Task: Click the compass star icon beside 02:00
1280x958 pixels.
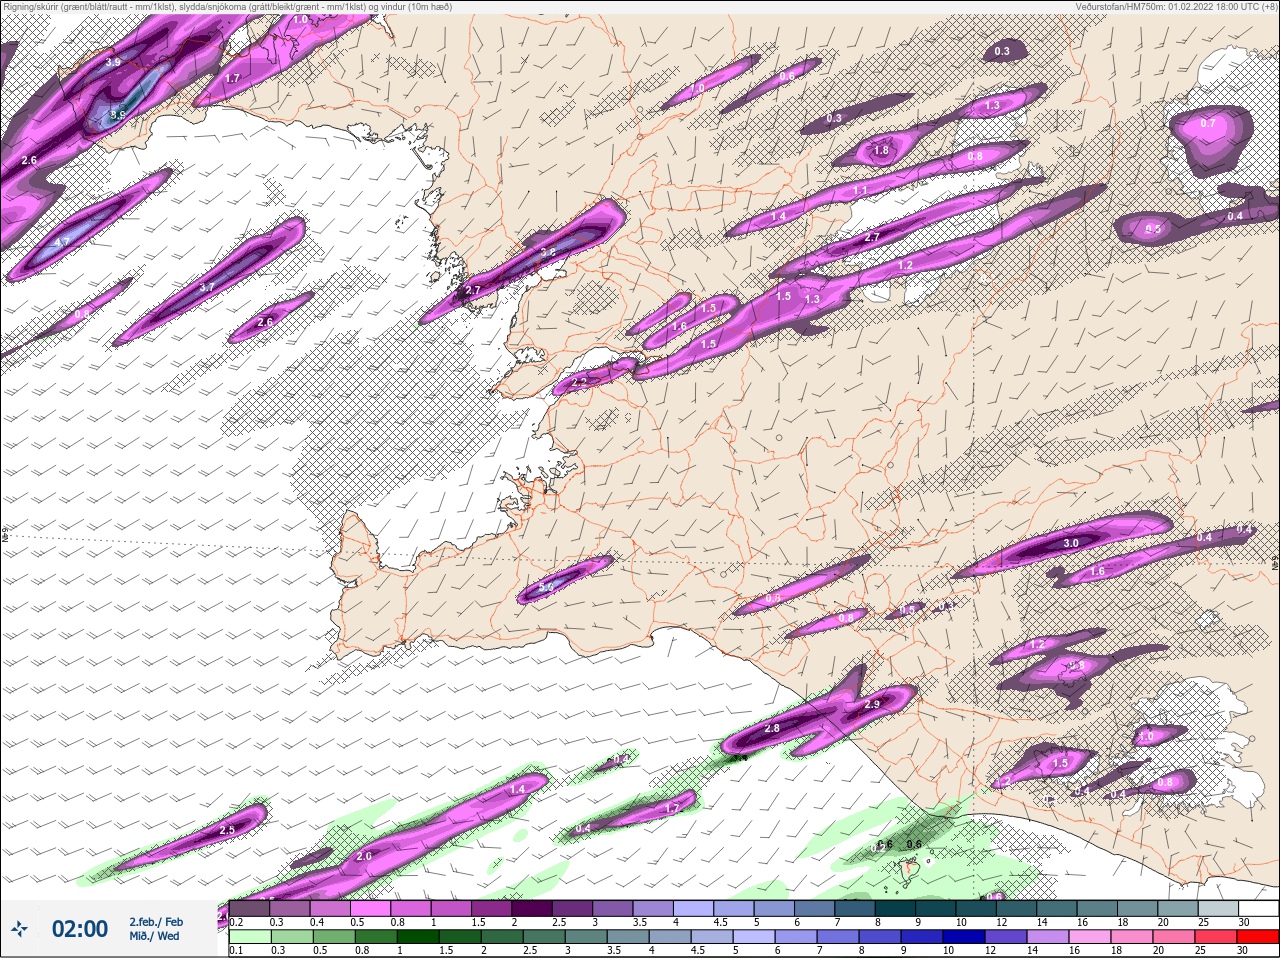Action: click(19, 929)
